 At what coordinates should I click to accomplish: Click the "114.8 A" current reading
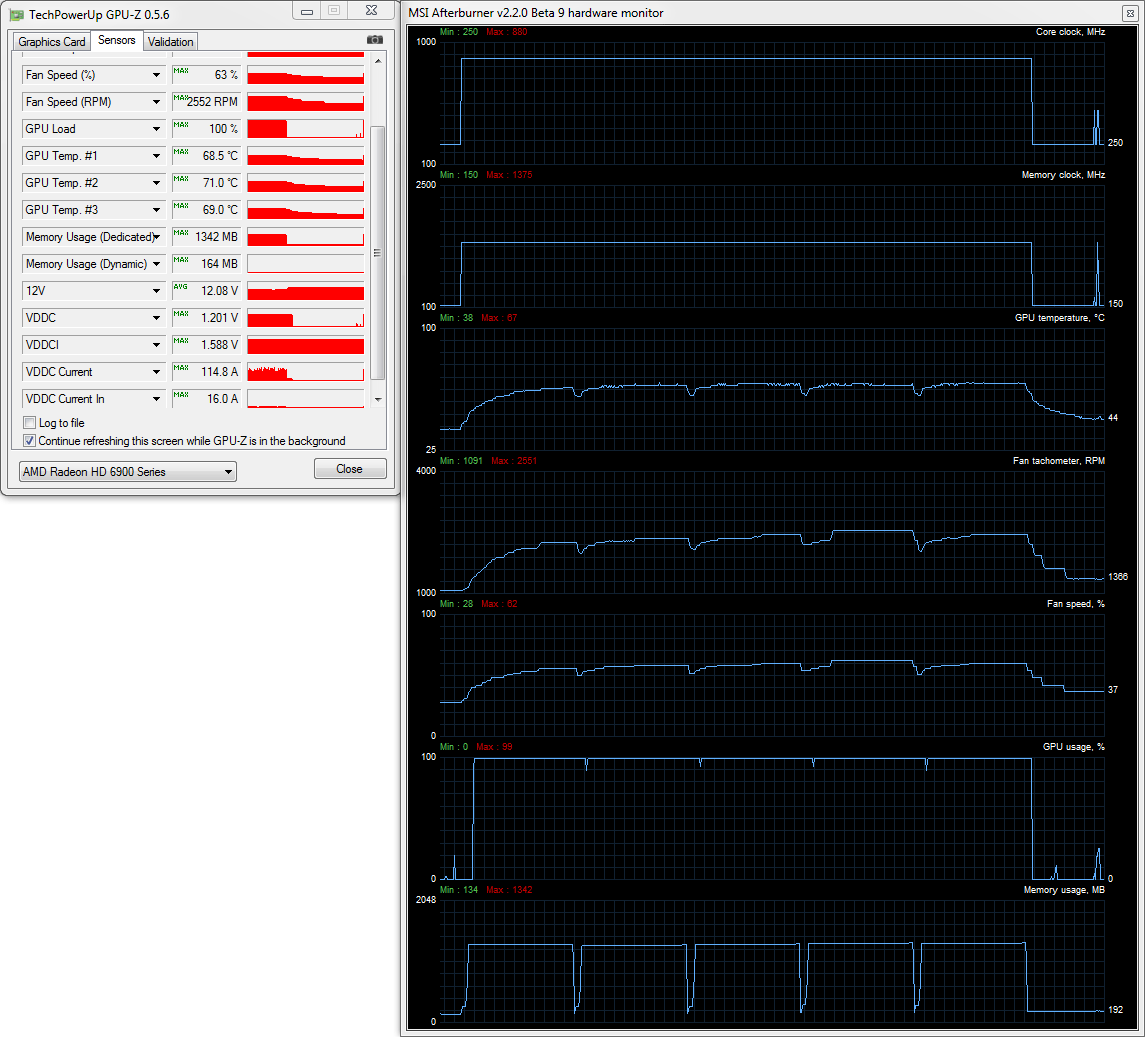(x=220, y=372)
